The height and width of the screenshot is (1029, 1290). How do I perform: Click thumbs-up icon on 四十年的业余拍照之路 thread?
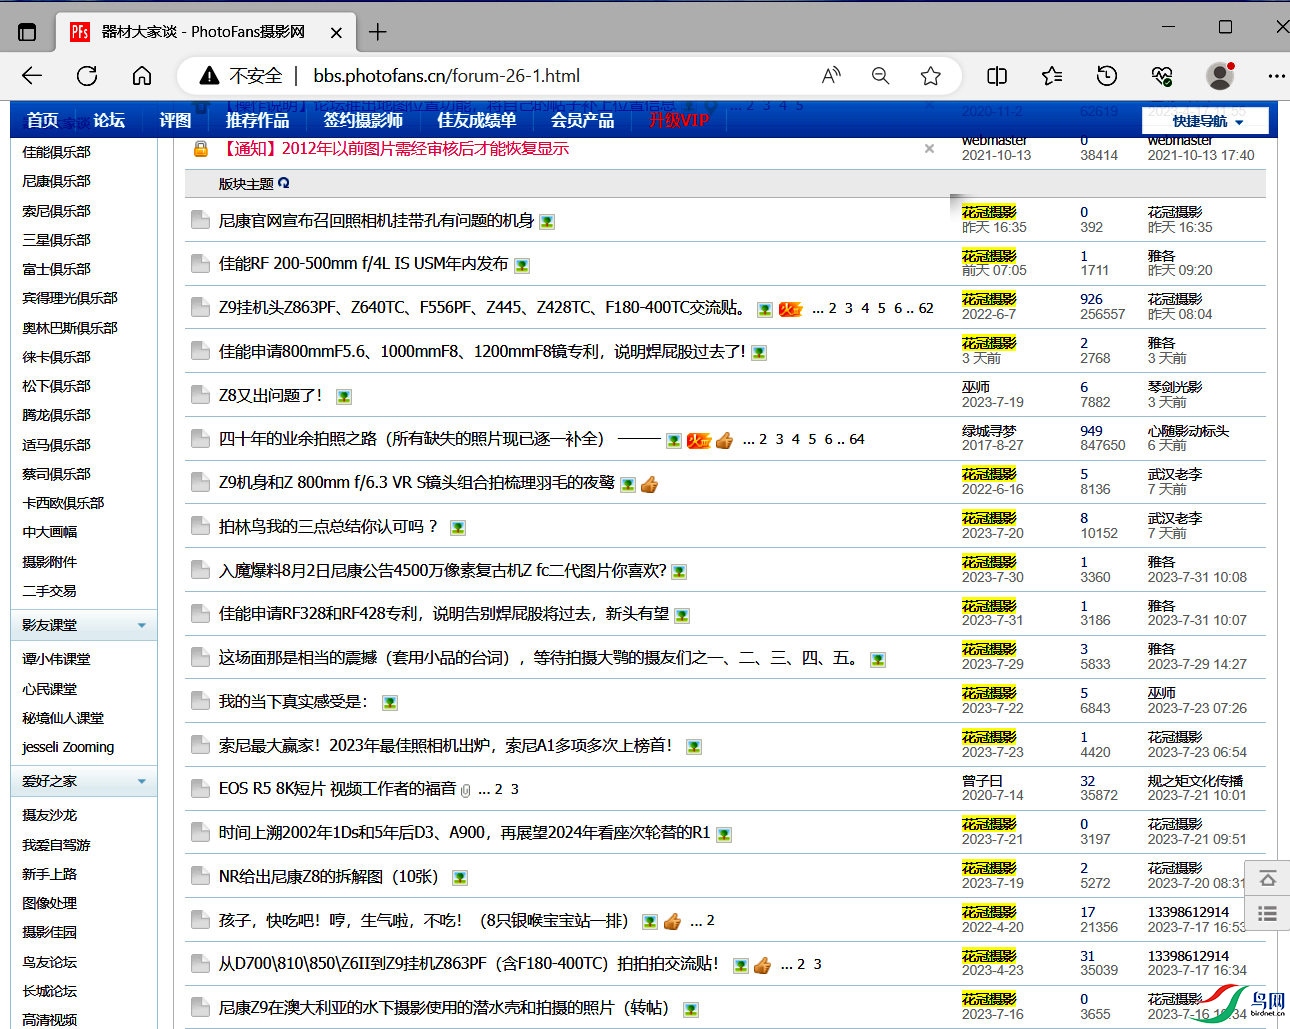tap(725, 440)
